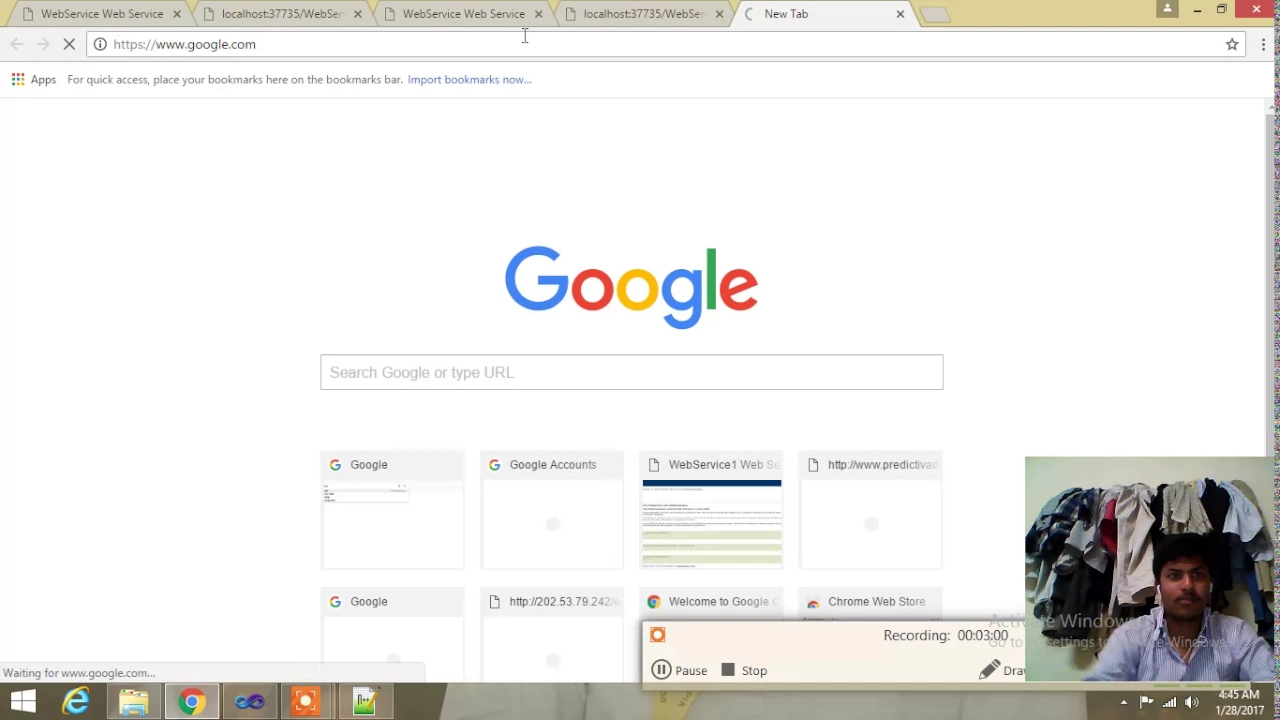Close the first WebService Web Service tab

pos(177,14)
